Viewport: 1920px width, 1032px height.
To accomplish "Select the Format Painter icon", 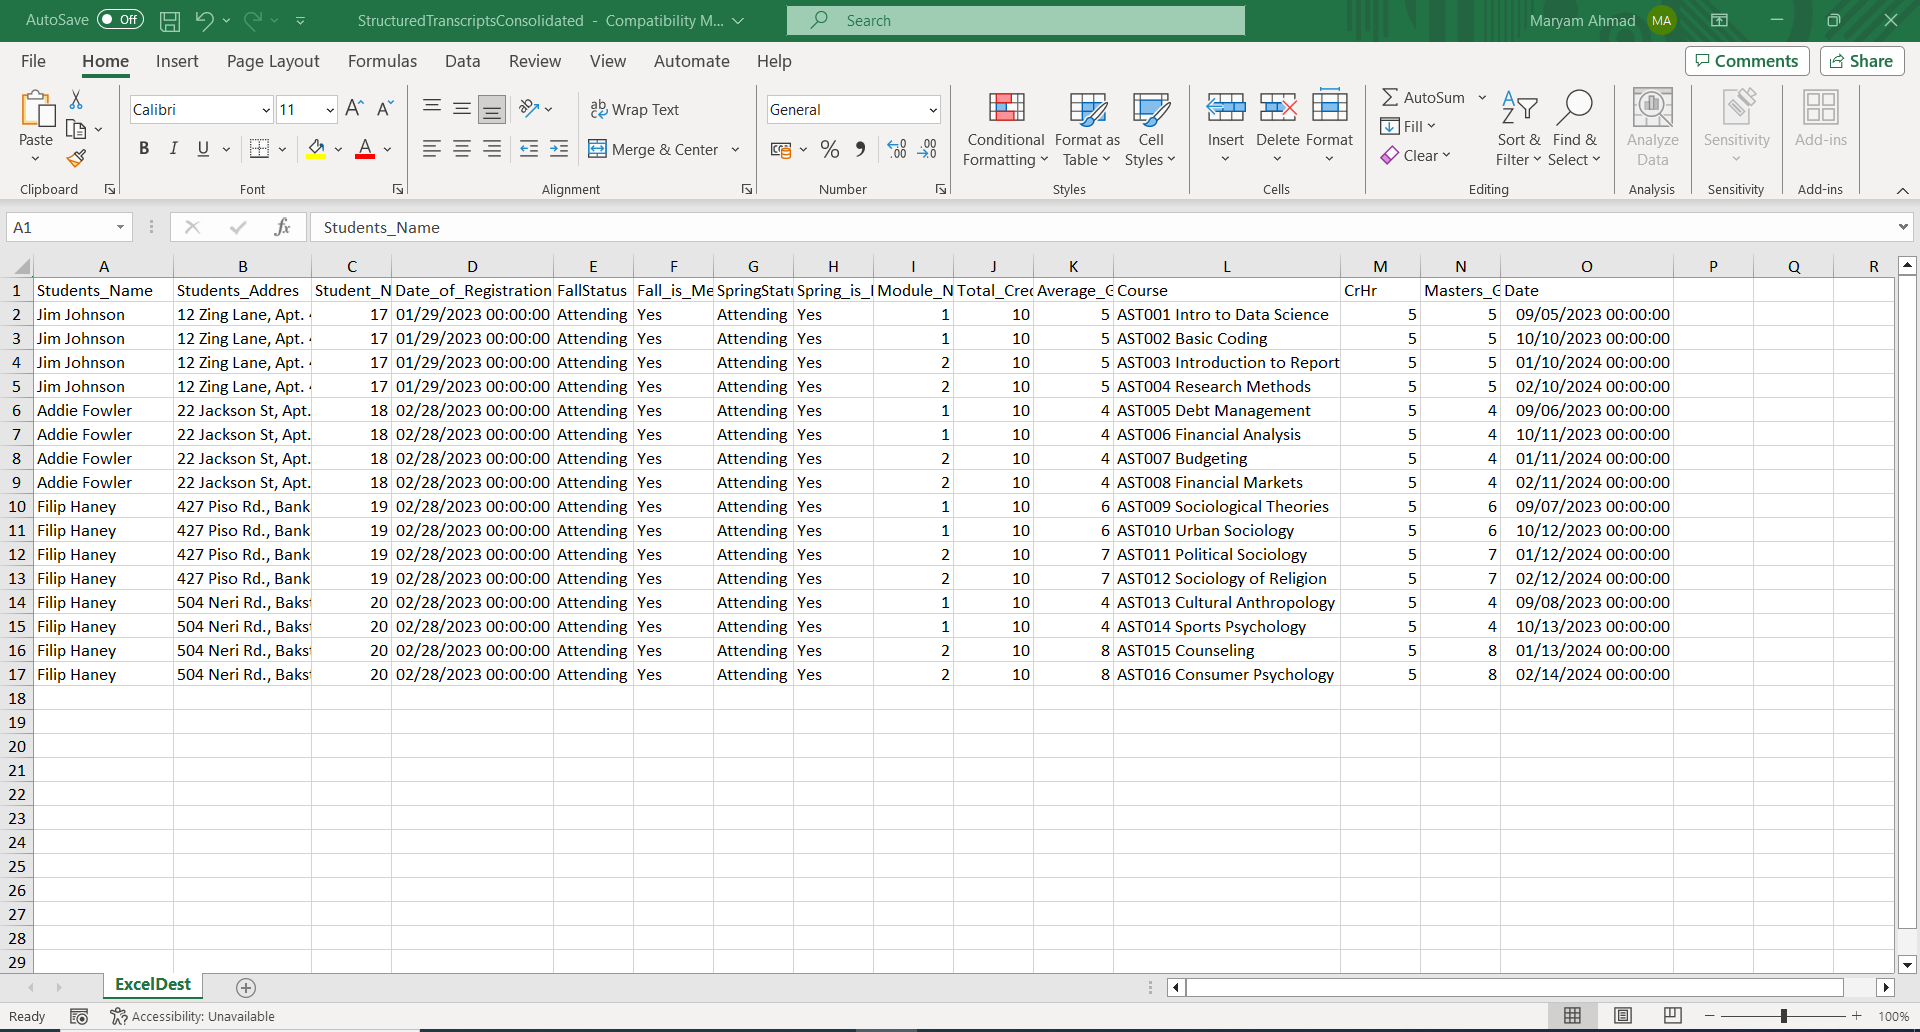I will [76, 158].
